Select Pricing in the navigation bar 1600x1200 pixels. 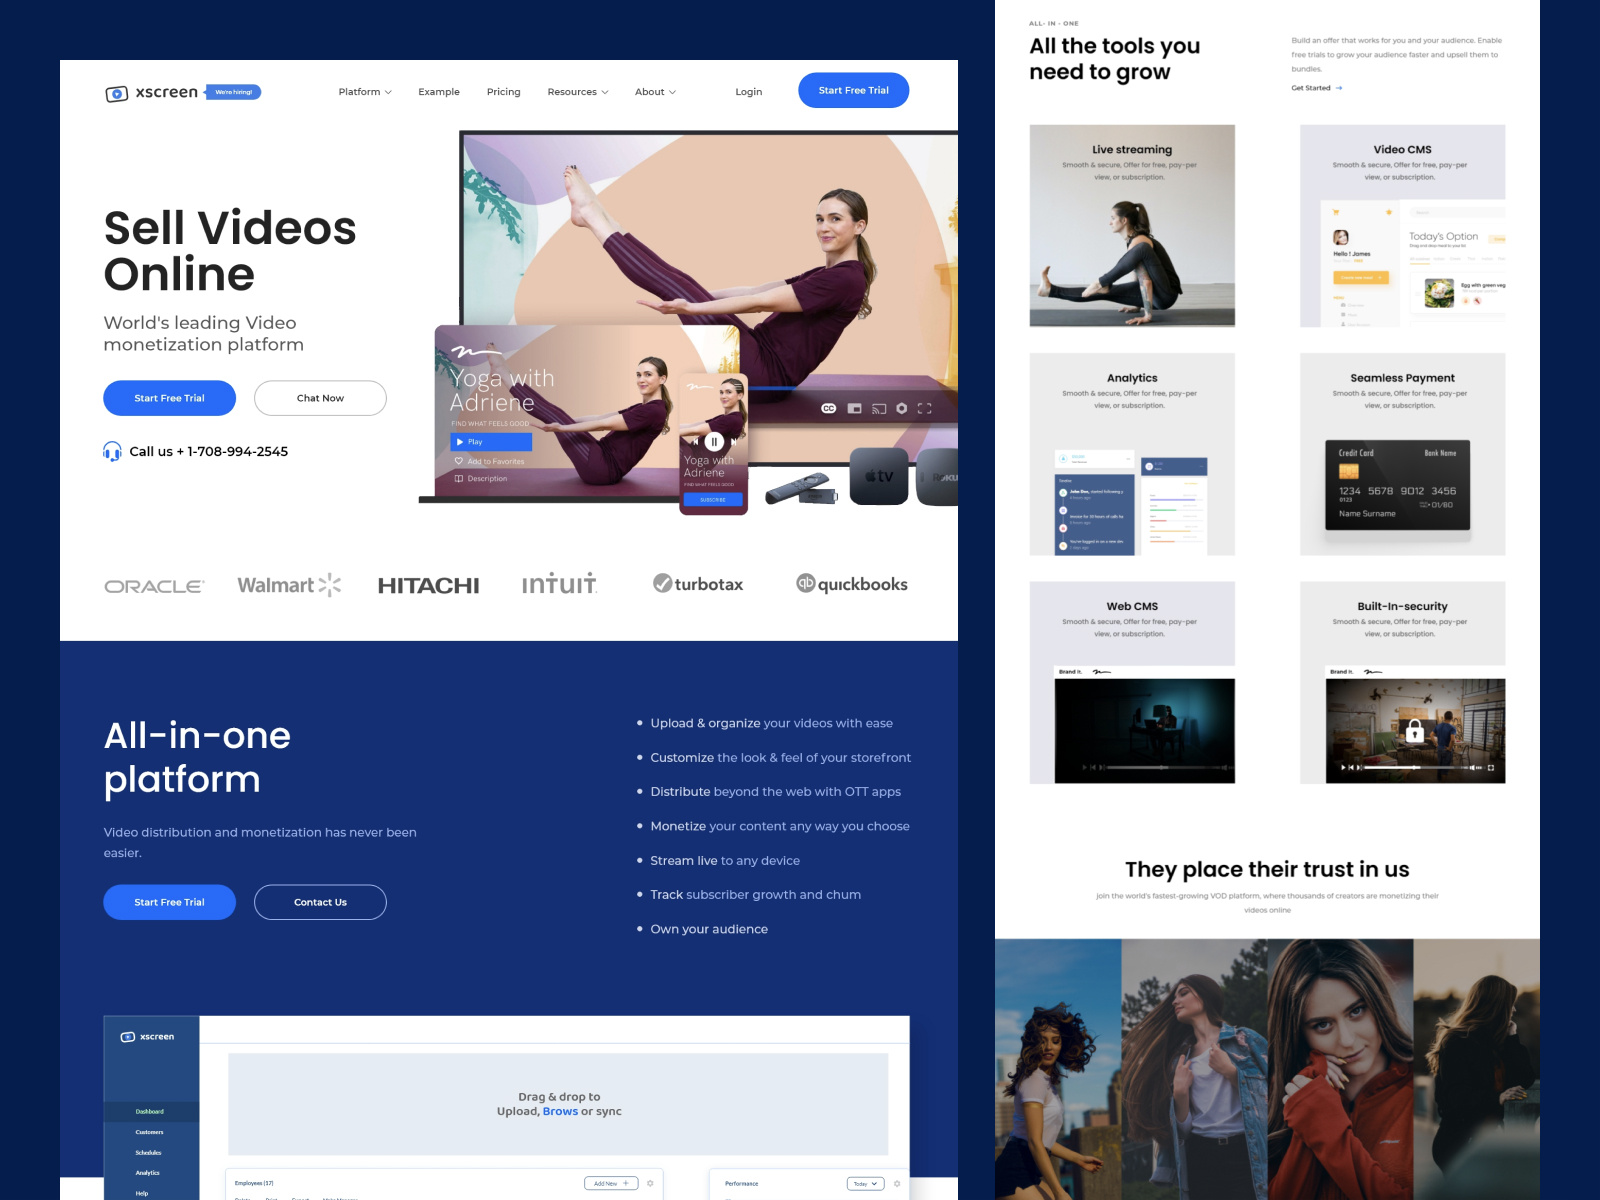pyautogui.click(x=503, y=92)
